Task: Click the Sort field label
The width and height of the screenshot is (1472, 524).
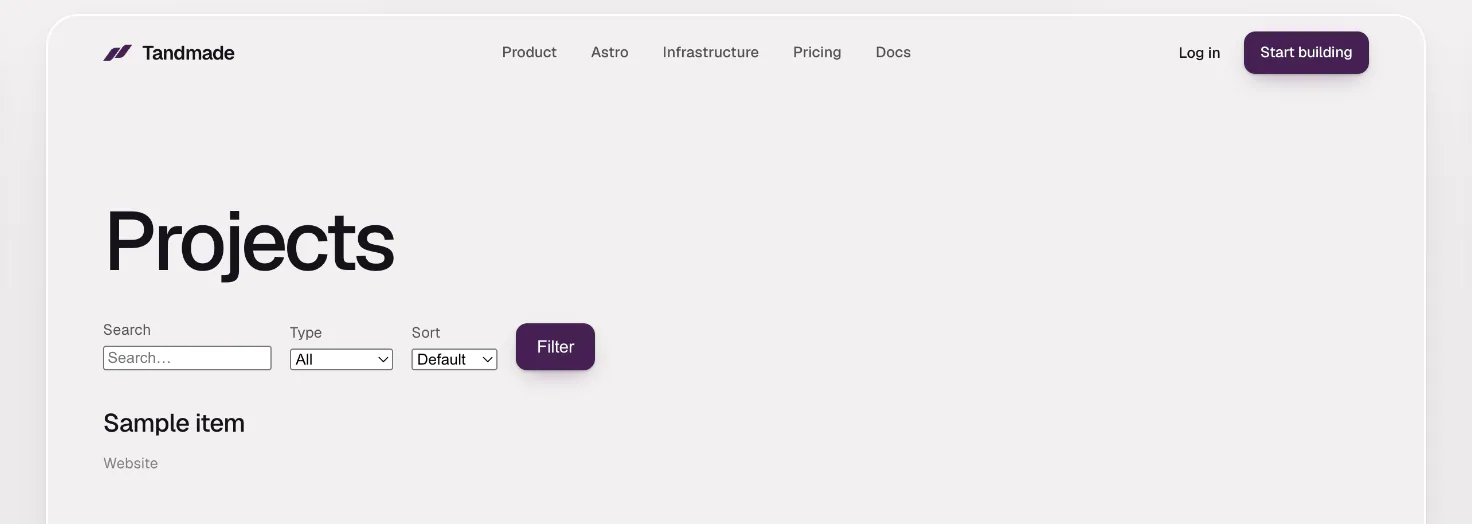Action: 426,333
